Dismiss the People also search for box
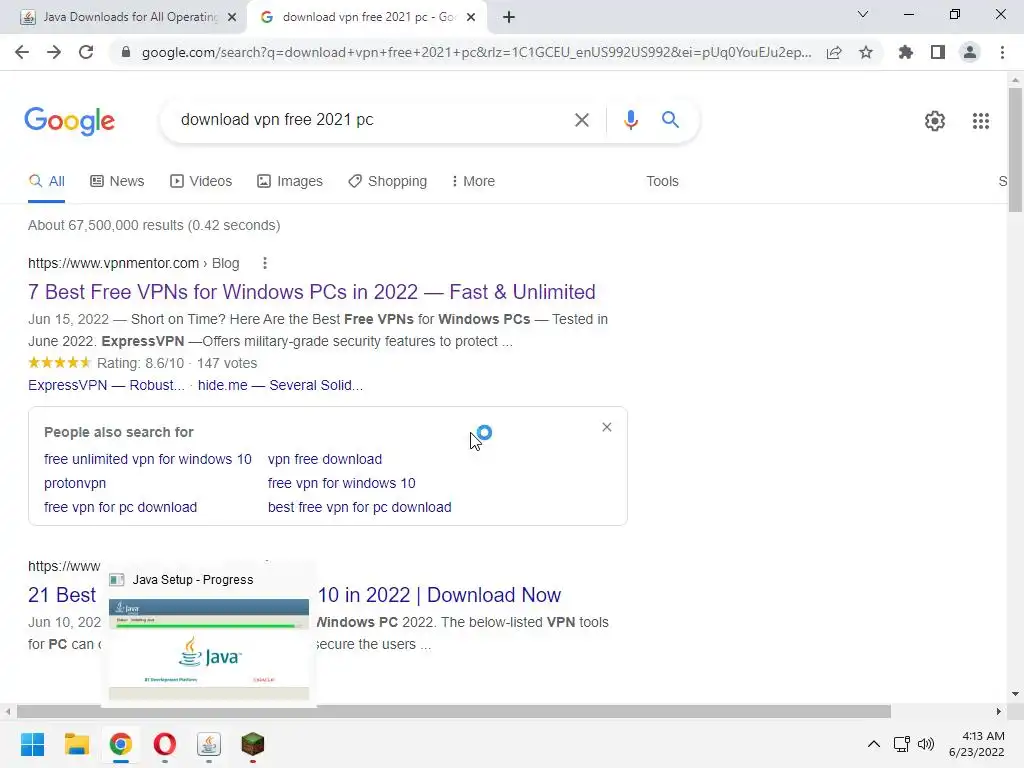 607,427
